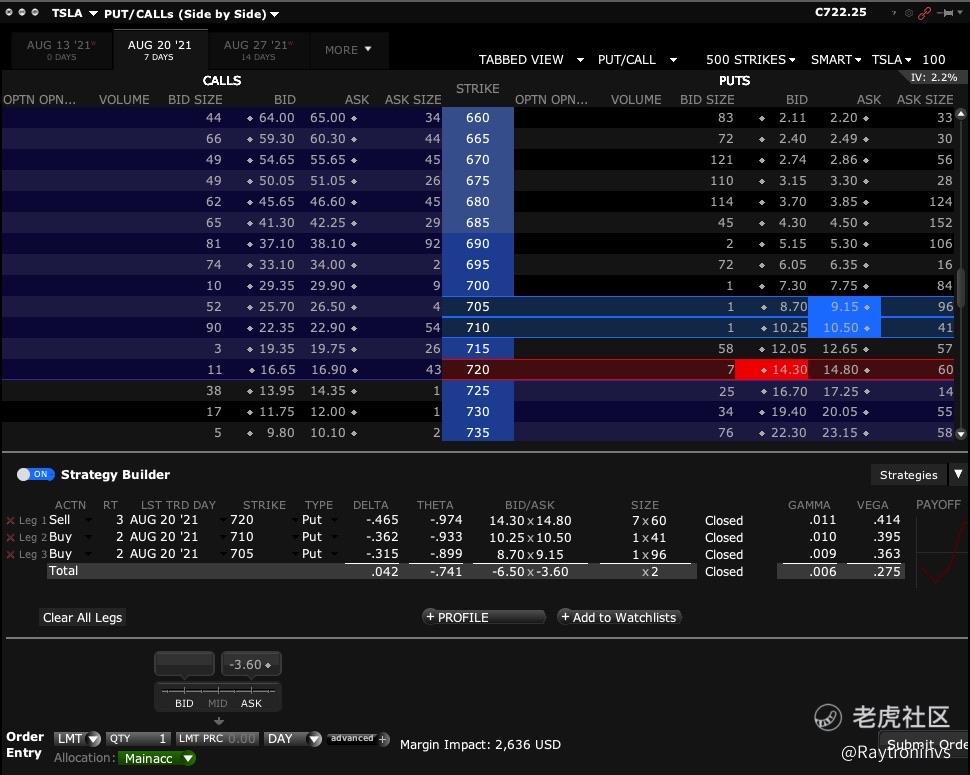Click the diamond beside 735 put ask

click(866, 433)
